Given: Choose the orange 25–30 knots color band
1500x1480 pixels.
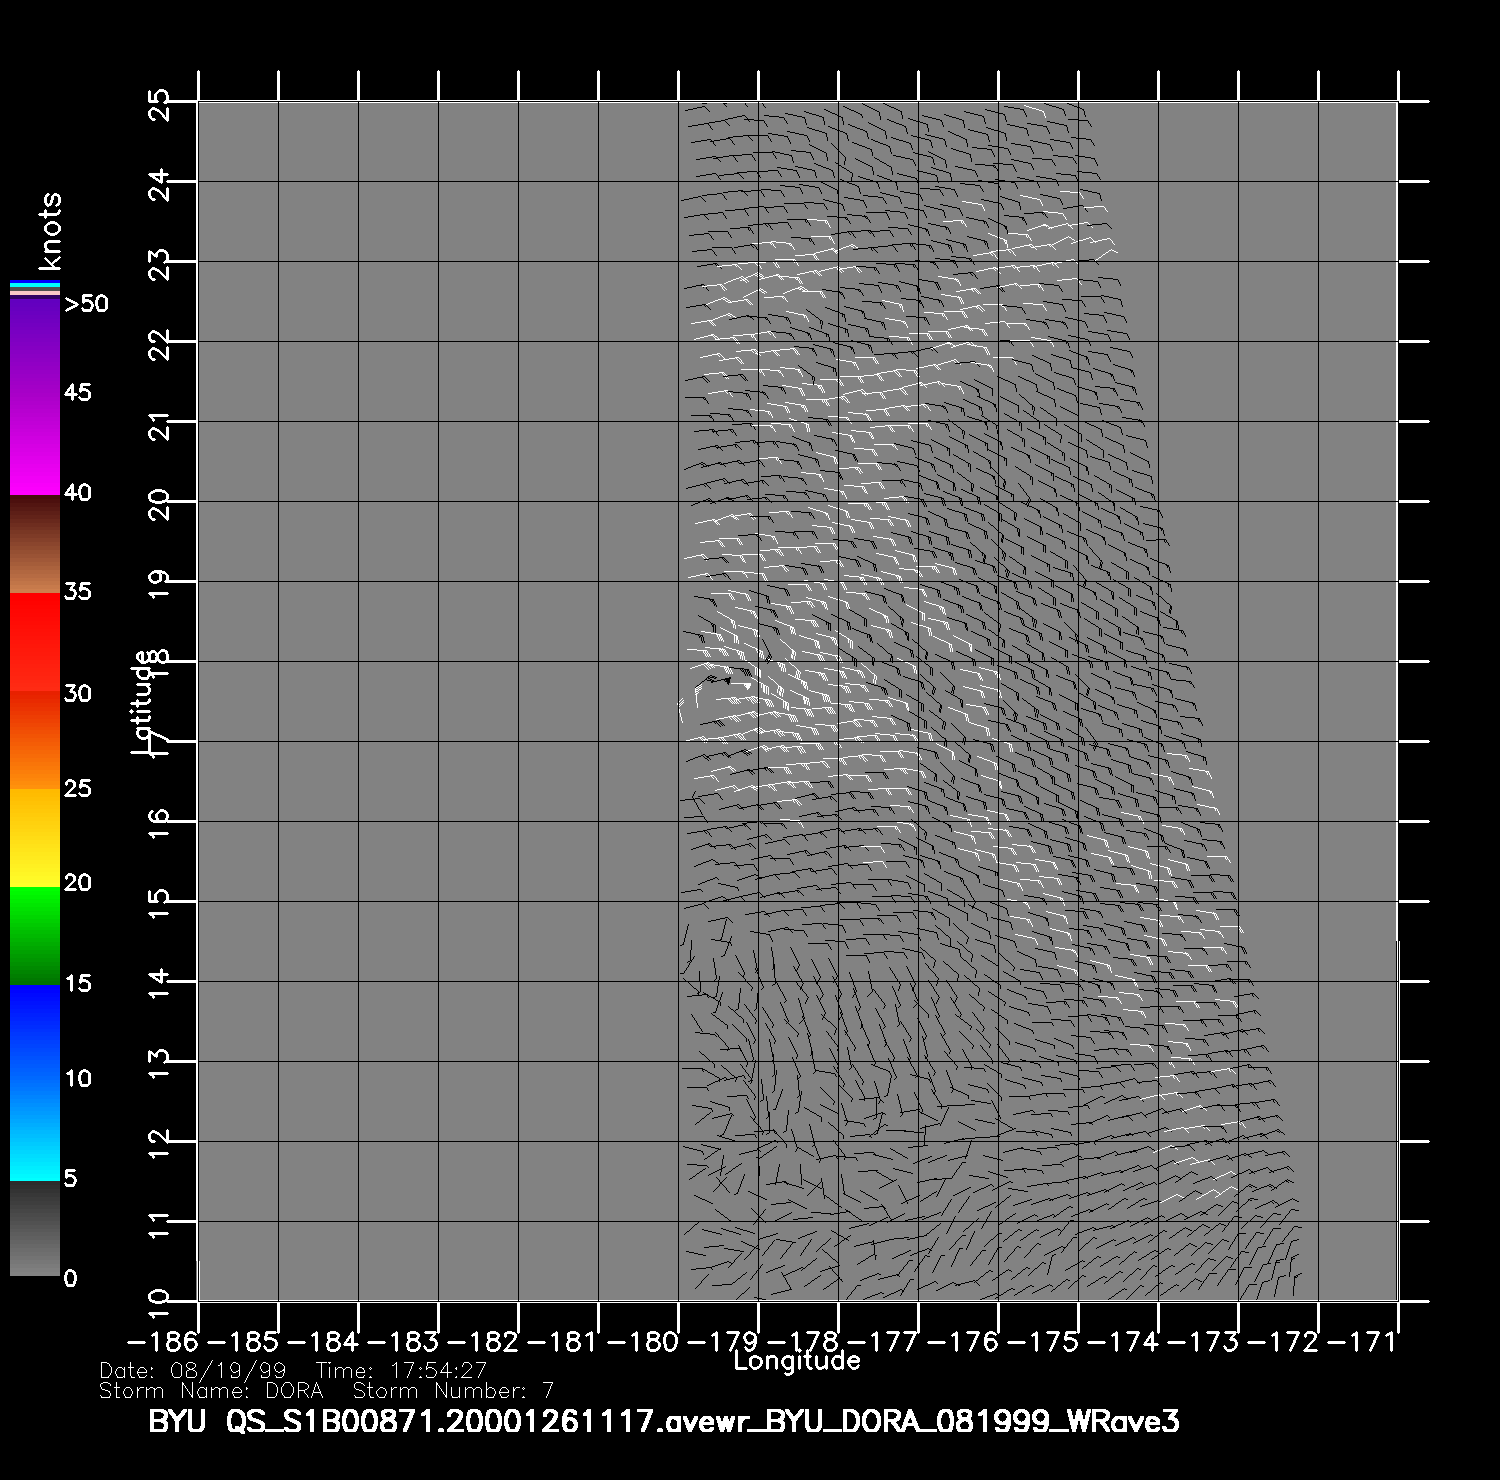Looking at the screenshot, I should pyautogui.click(x=34, y=740).
